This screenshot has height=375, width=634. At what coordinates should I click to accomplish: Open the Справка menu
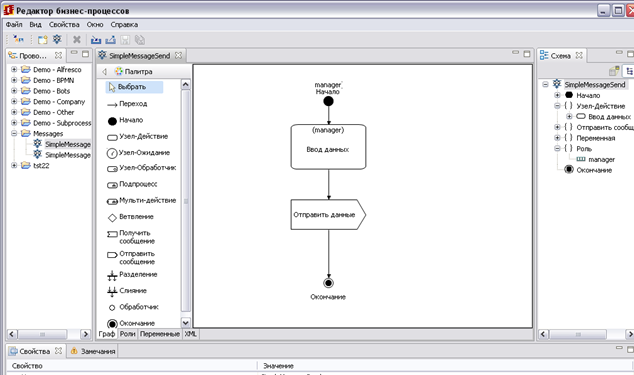[124, 25]
